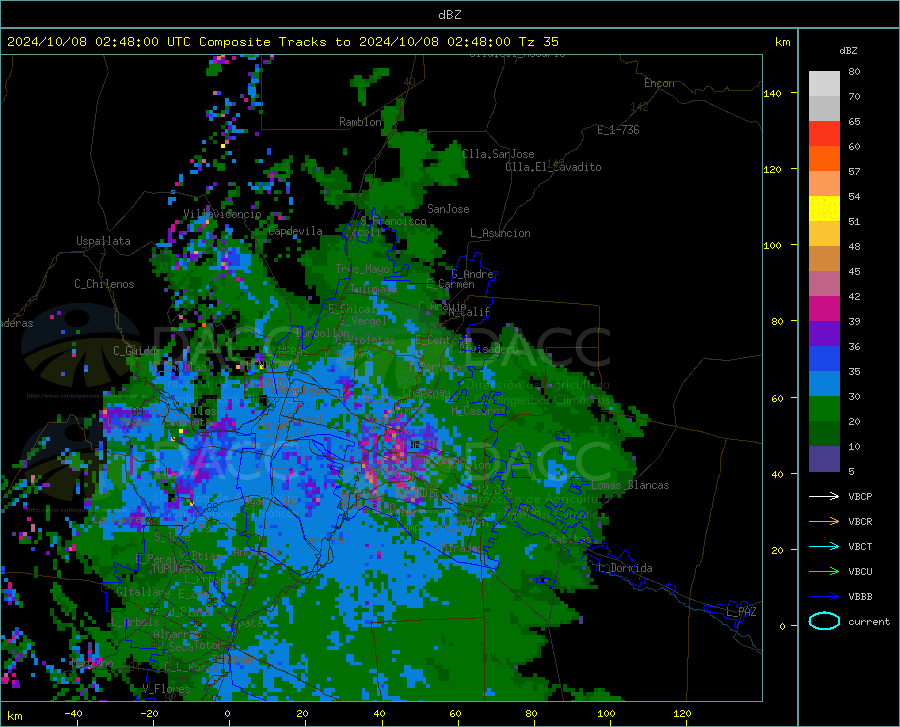Click the Lomas_Blancas place label

(x=630, y=485)
